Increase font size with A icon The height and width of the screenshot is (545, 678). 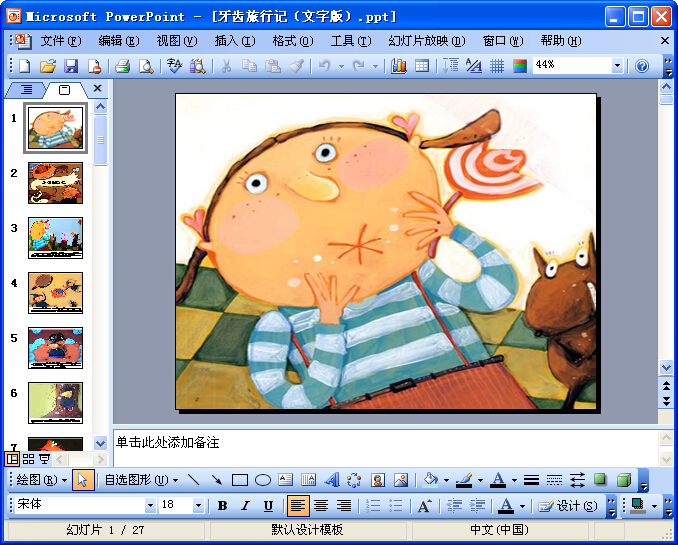coord(425,505)
